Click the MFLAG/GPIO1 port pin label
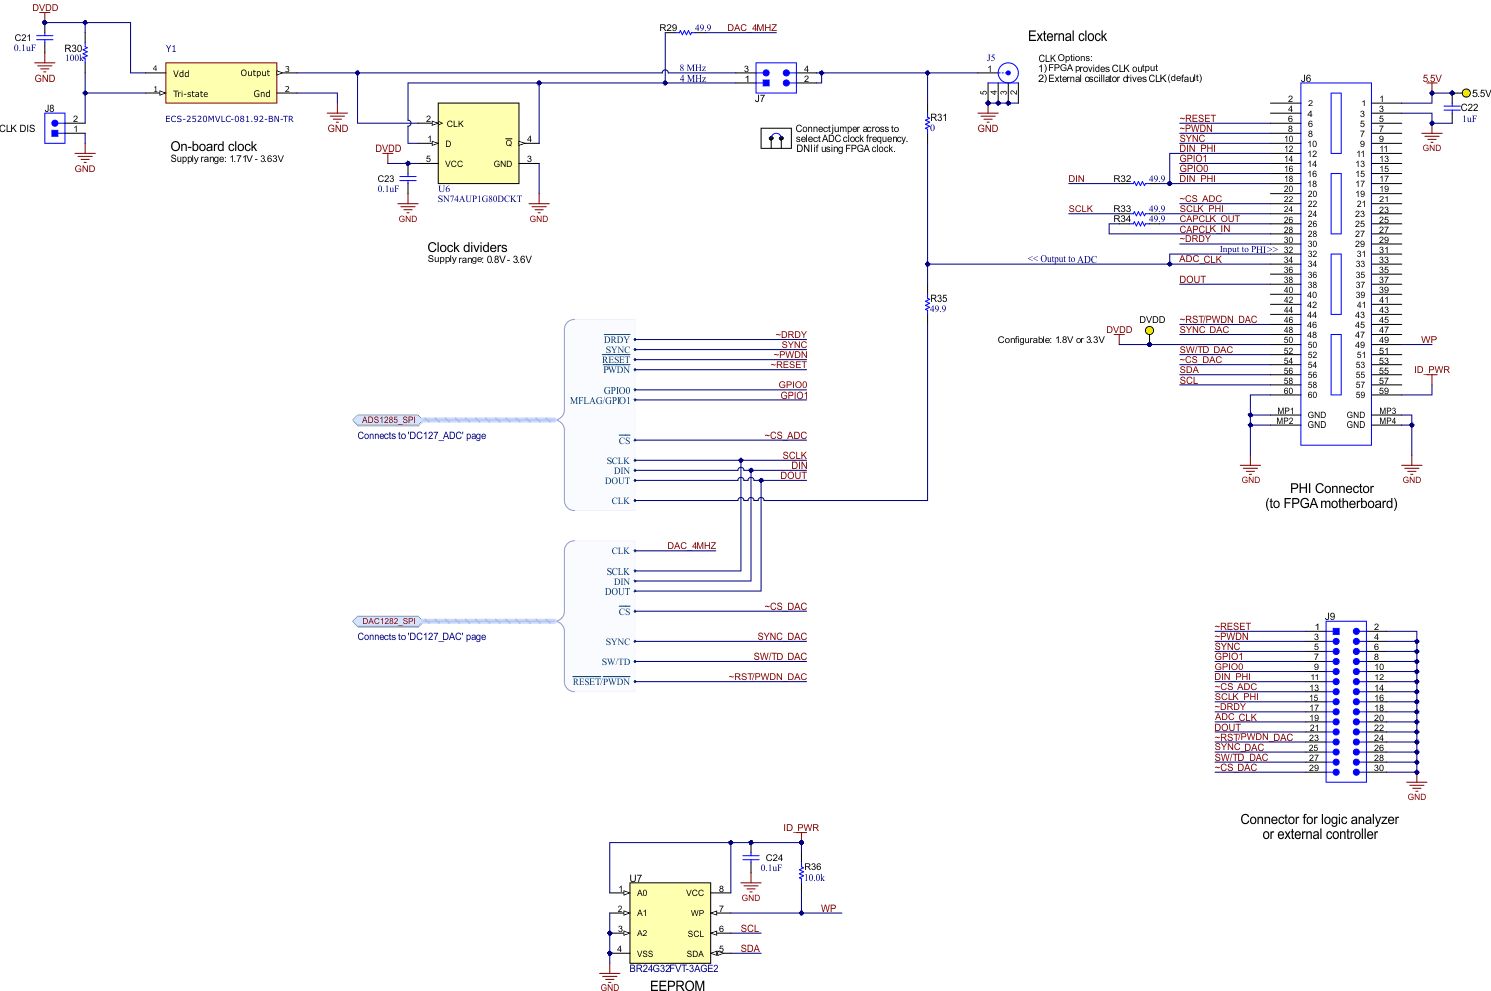The image size is (1491, 991). [x=600, y=400]
